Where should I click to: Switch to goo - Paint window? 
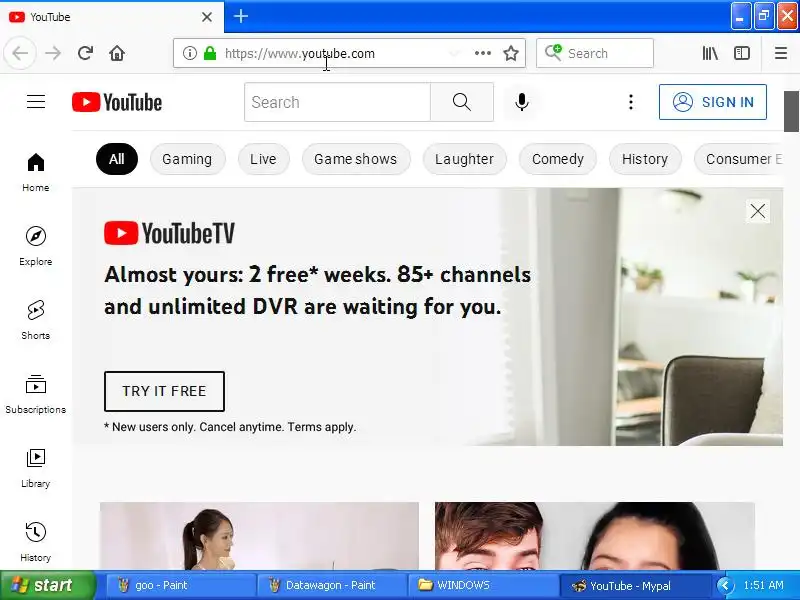pyautogui.click(x=181, y=585)
